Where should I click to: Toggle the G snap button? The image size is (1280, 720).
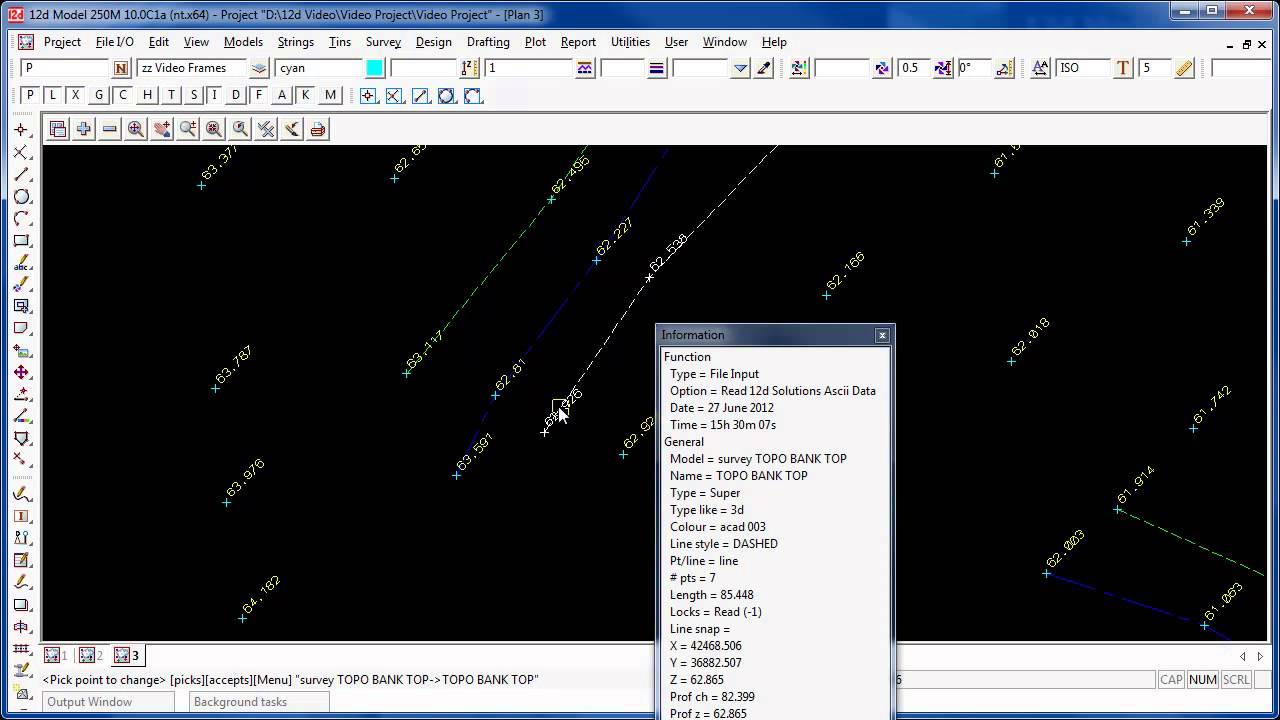(99, 95)
